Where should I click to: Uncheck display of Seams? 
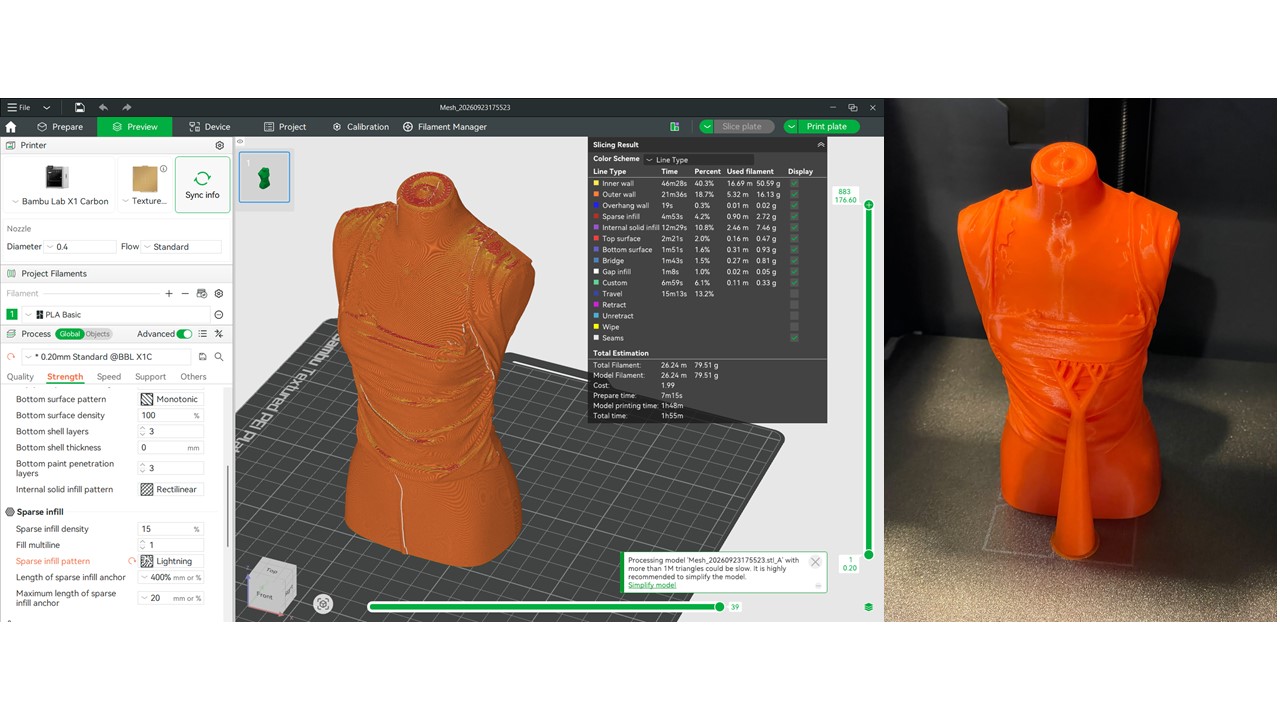tap(795, 338)
